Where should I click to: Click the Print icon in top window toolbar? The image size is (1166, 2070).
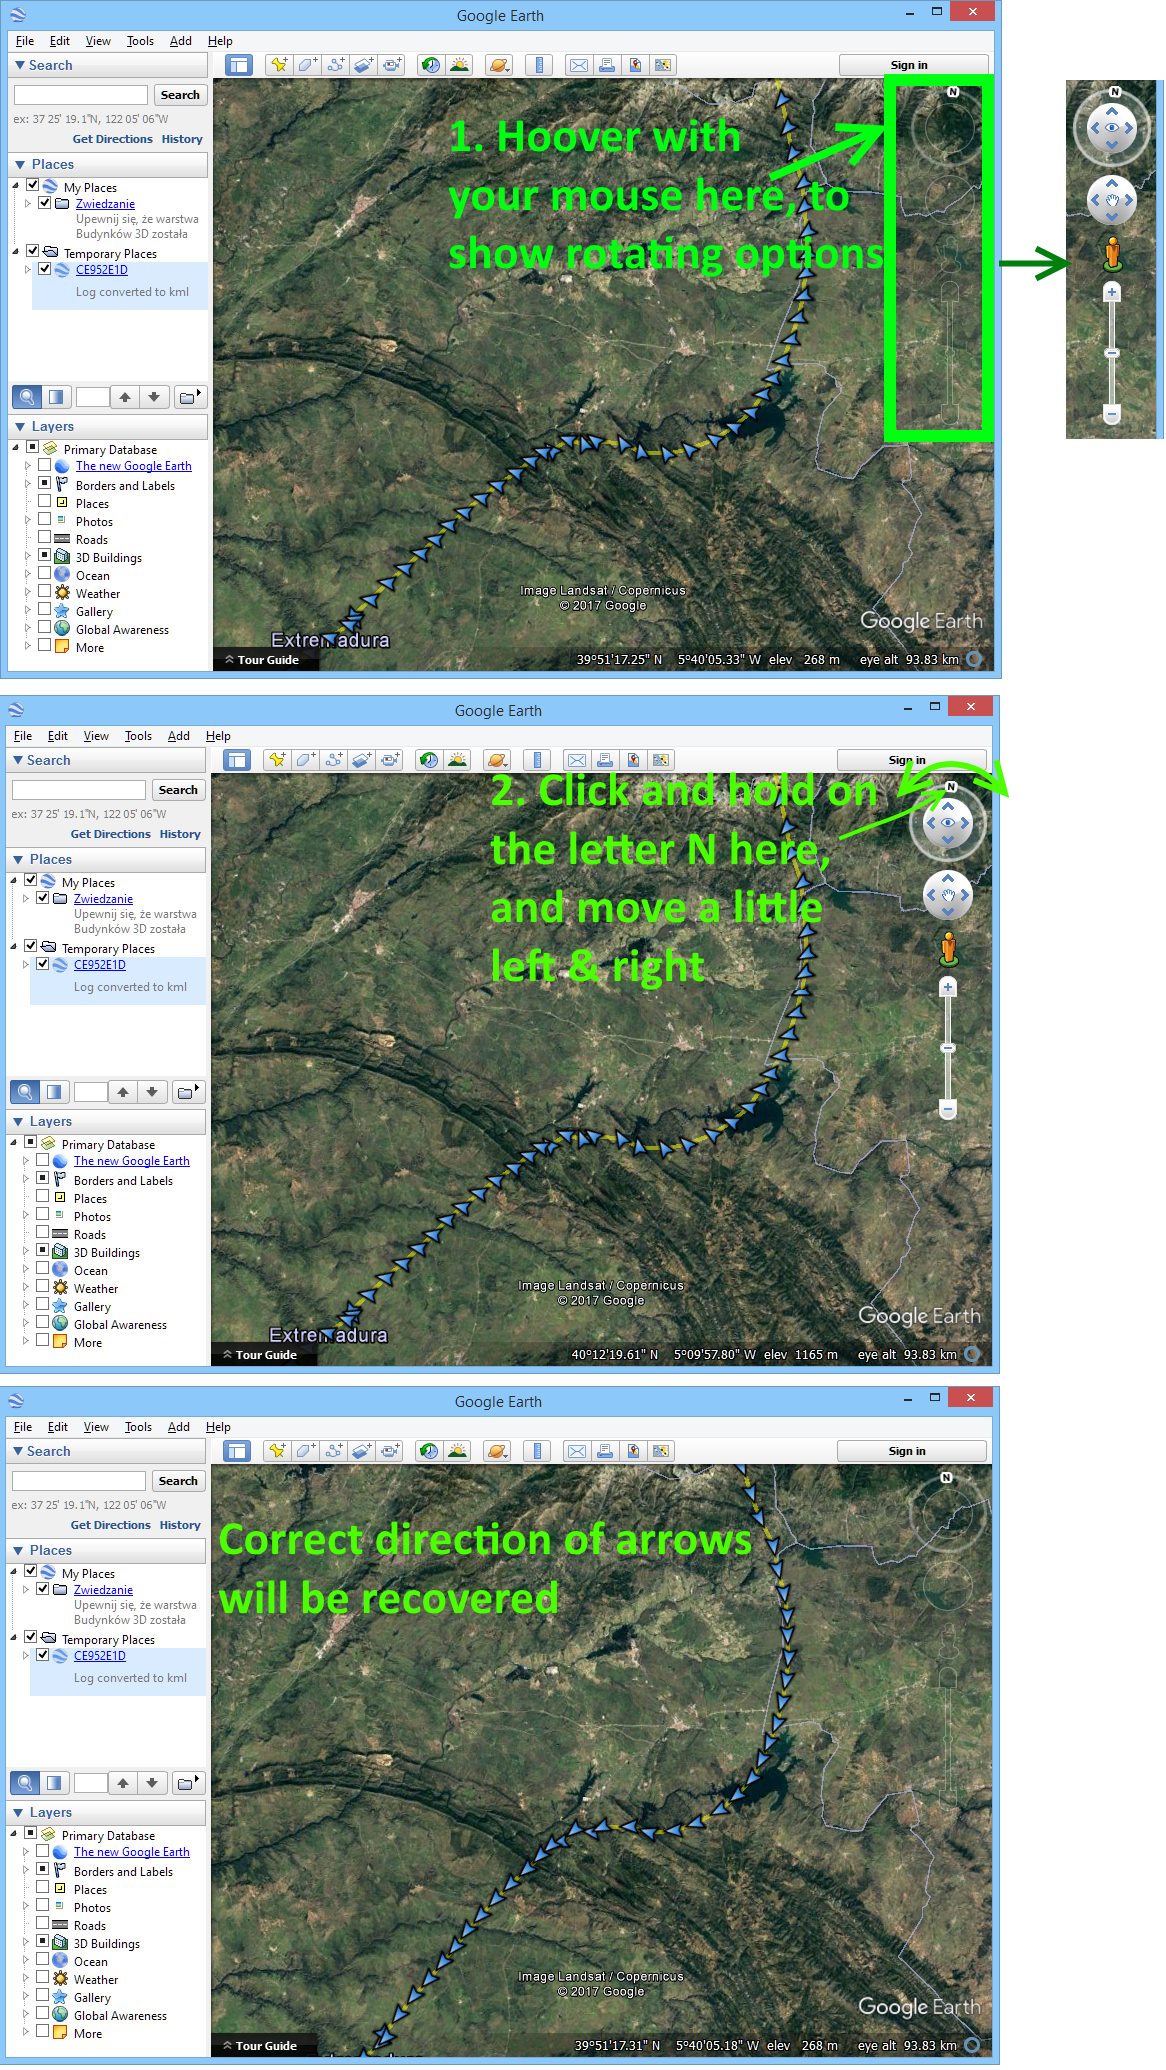(x=606, y=65)
